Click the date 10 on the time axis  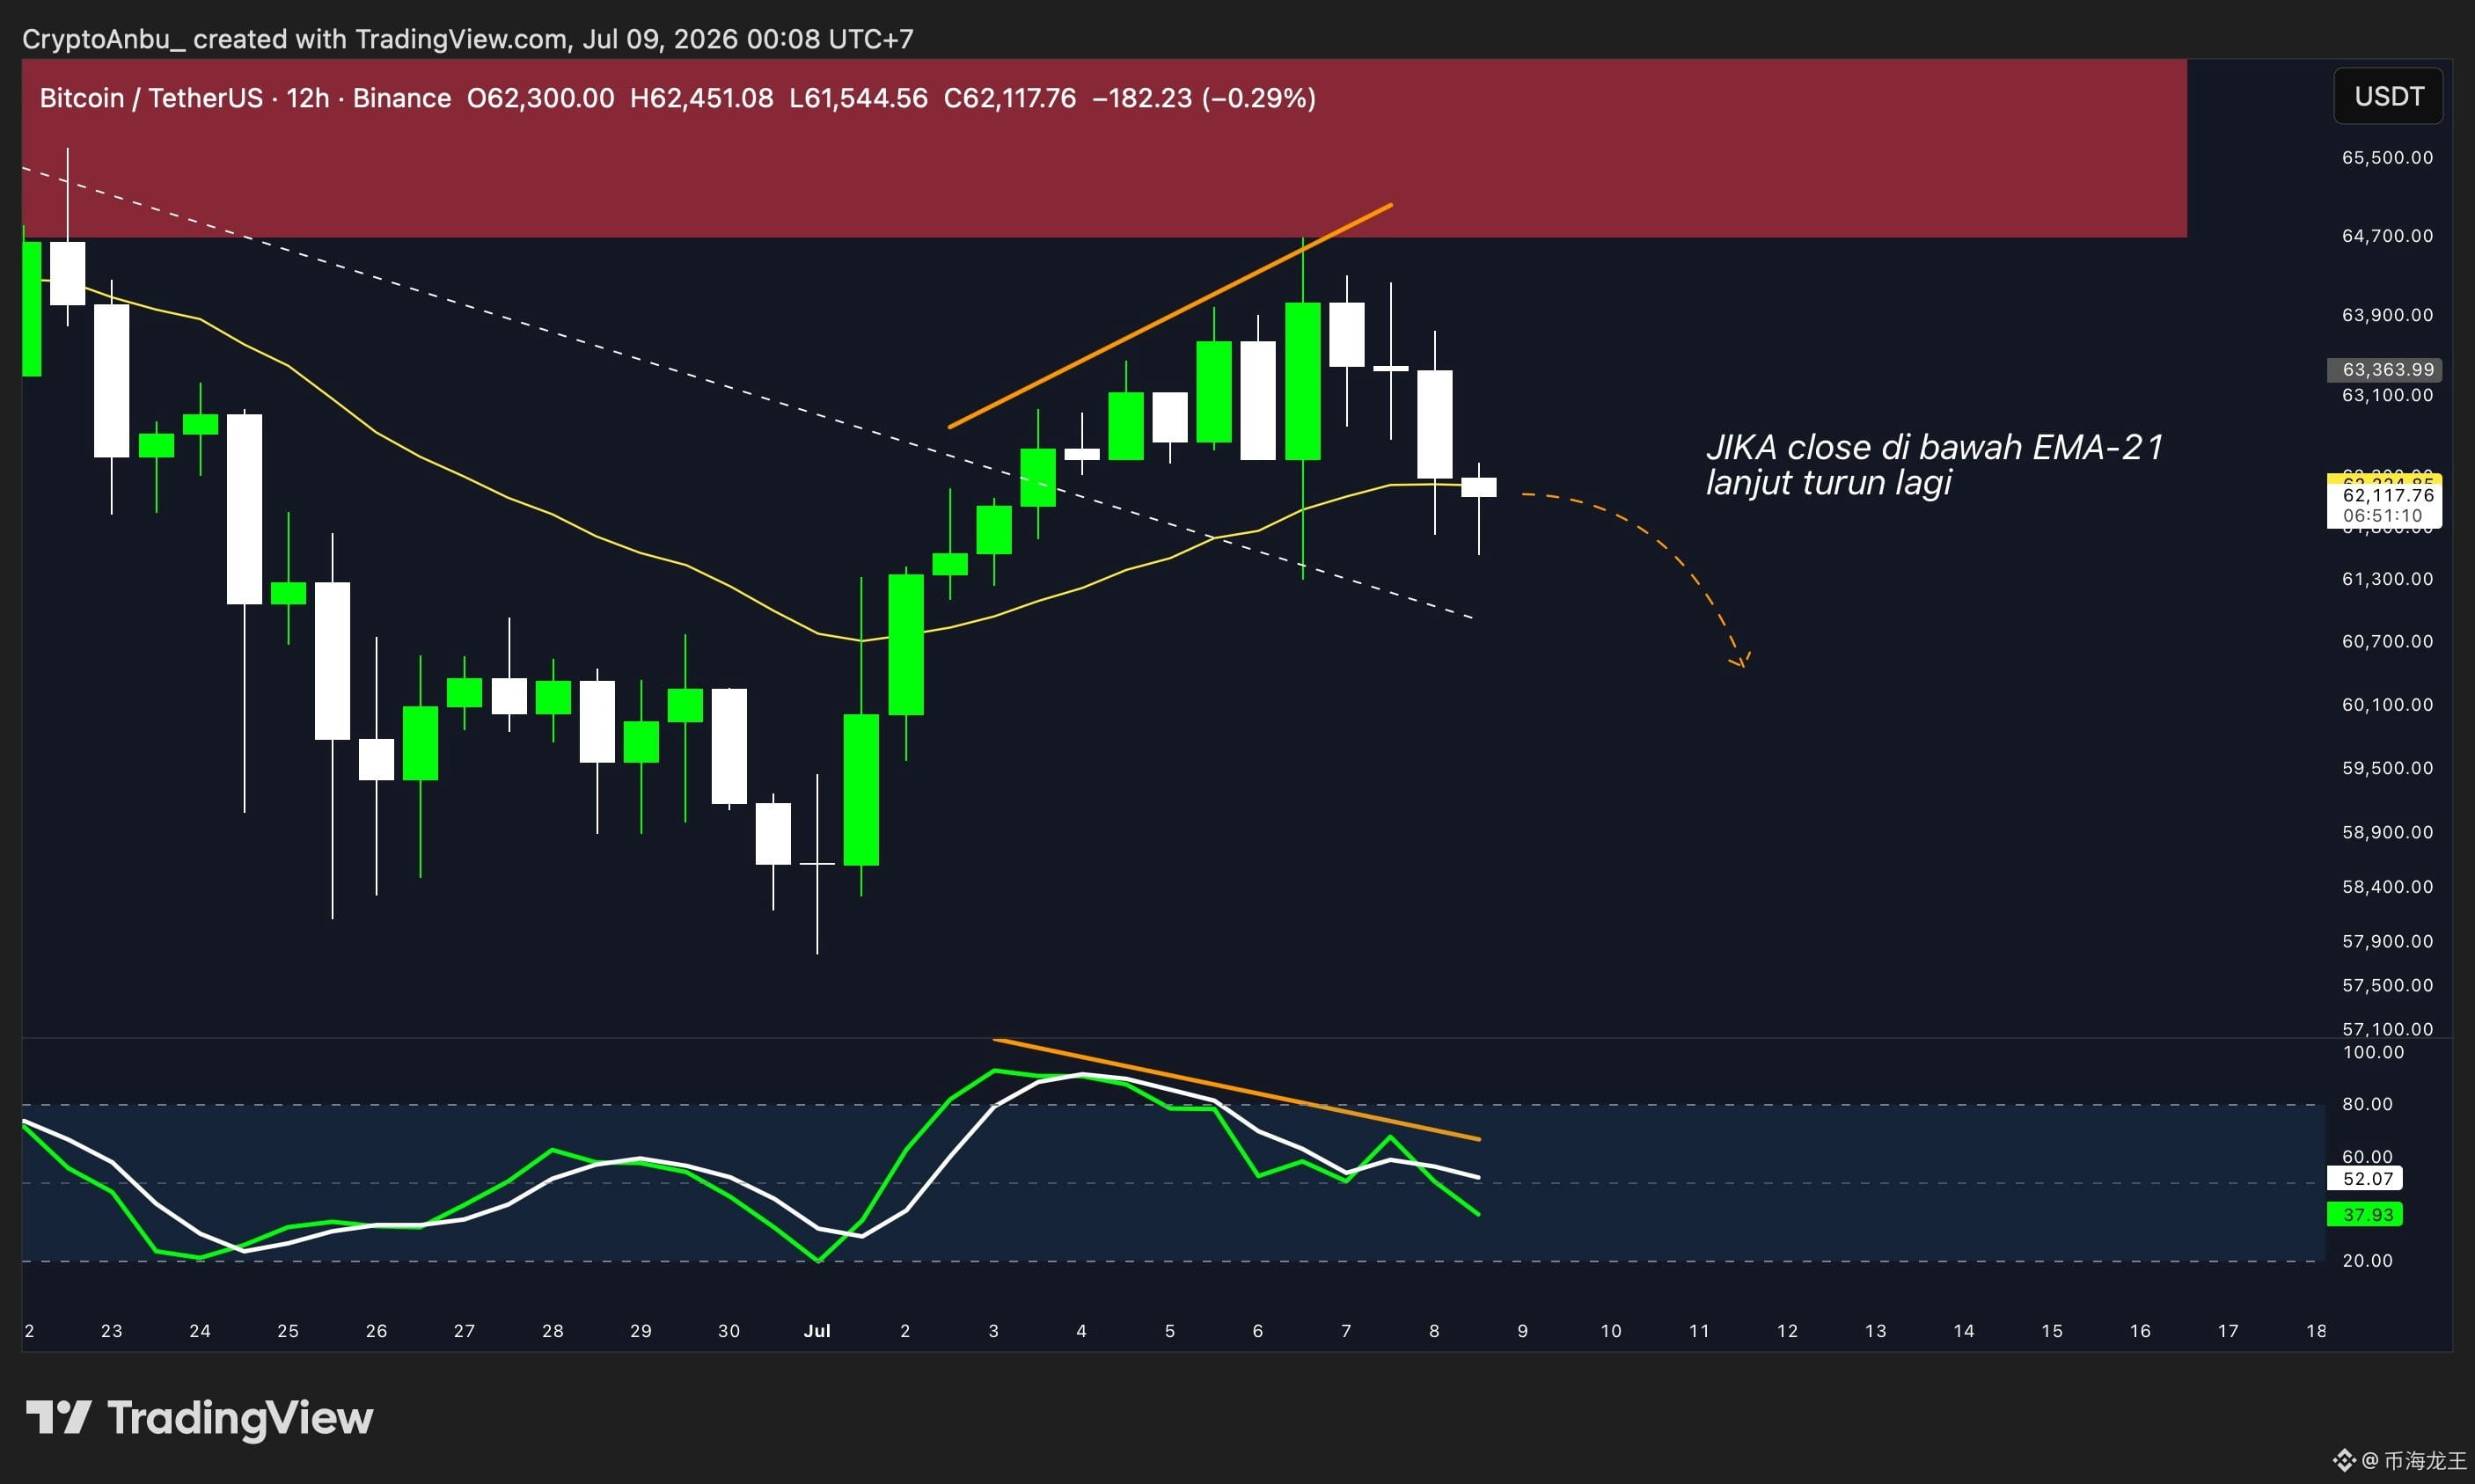1611,1331
